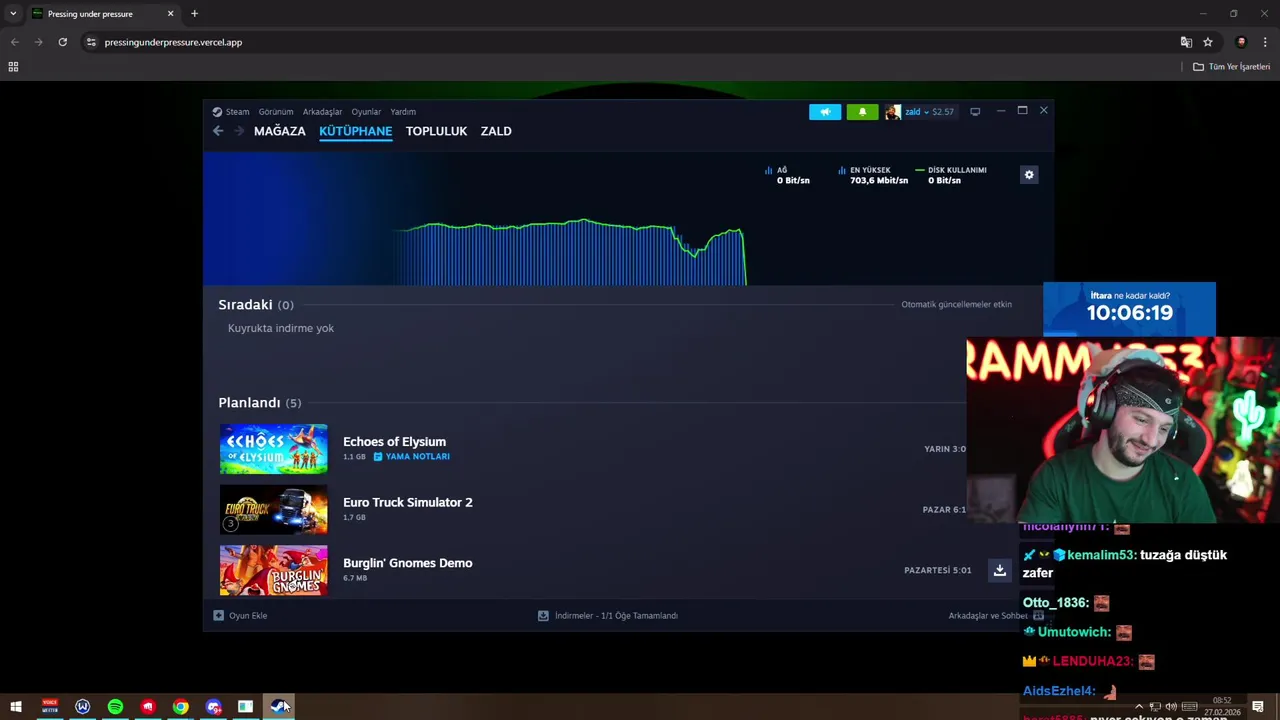
Task: Select Euro Truck Simulator 2 title
Action: click(407, 502)
